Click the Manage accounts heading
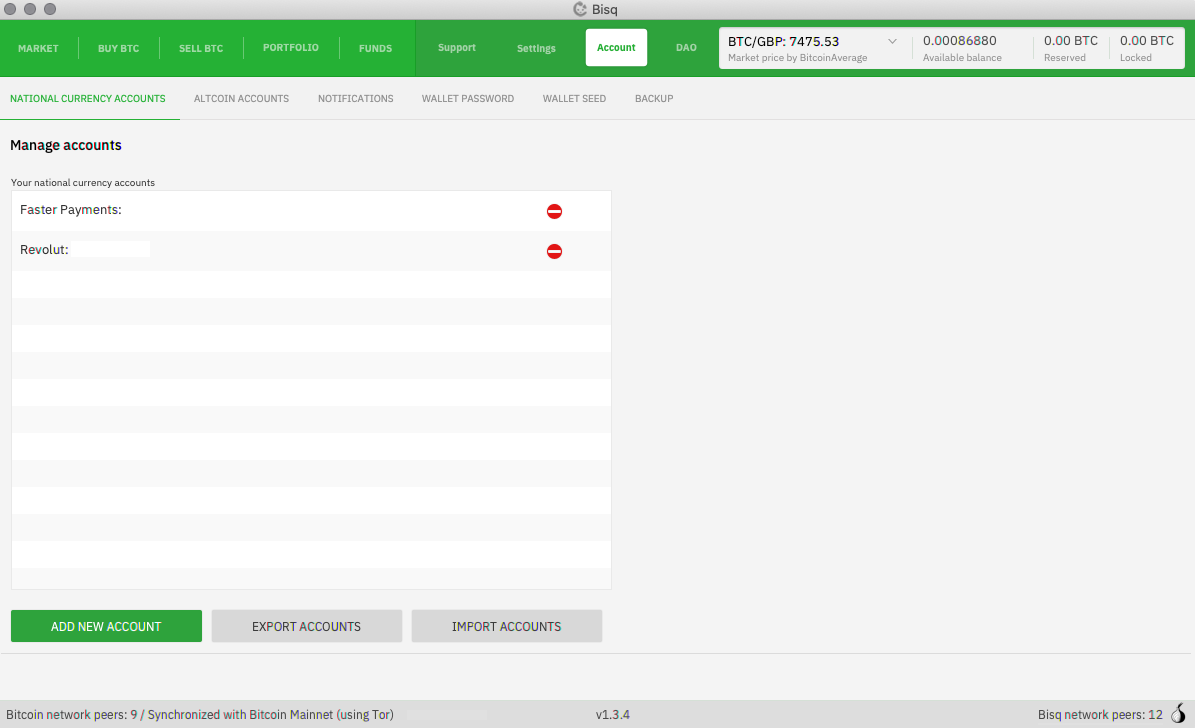This screenshot has width=1195, height=728. pyautogui.click(x=66, y=145)
